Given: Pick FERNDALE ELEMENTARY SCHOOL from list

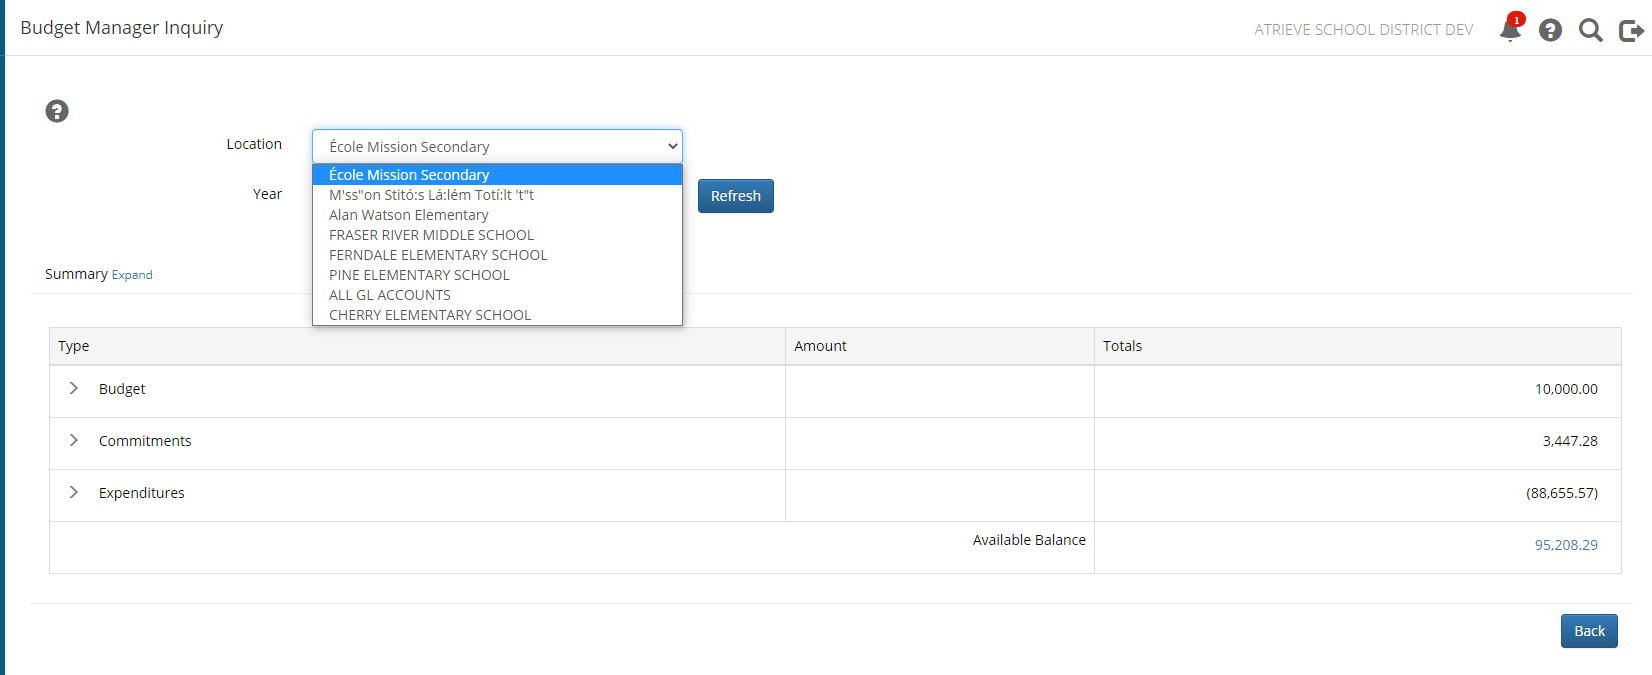Looking at the screenshot, I should [438, 255].
